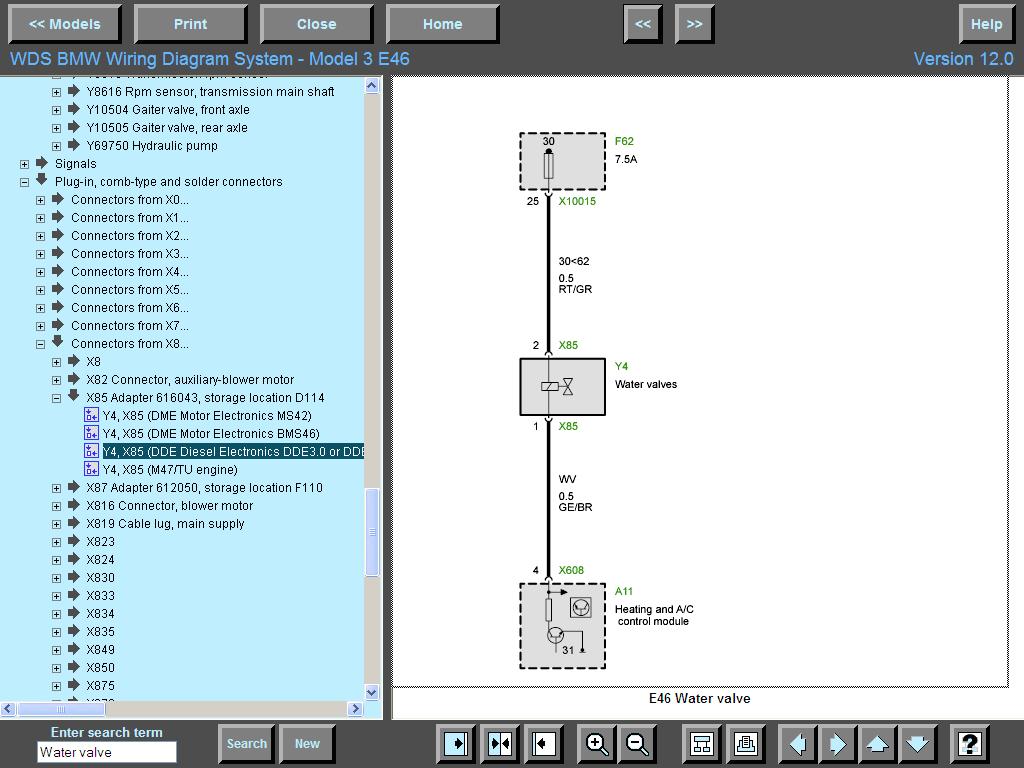The height and width of the screenshot is (768, 1024).
Task: Select the highlighted Y4, X85 DDE Diesel Electronics entry
Action: tap(233, 451)
